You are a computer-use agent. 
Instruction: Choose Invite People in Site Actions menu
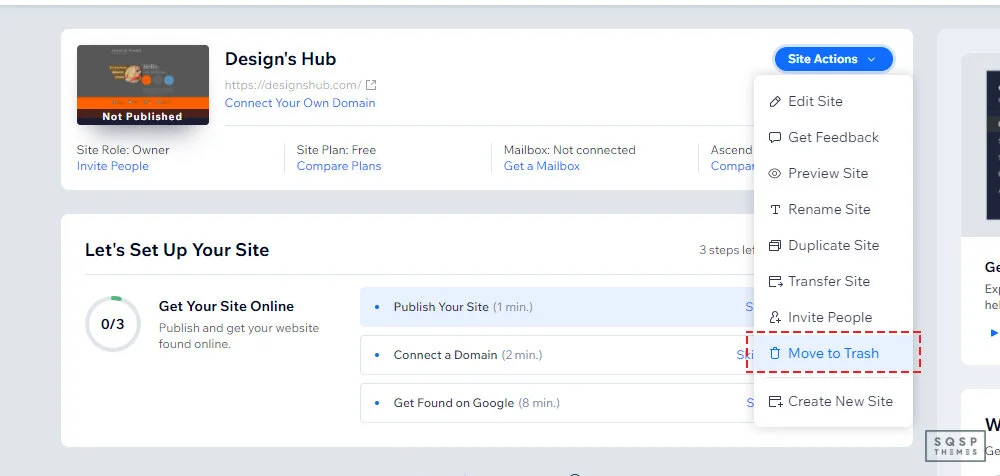833,317
